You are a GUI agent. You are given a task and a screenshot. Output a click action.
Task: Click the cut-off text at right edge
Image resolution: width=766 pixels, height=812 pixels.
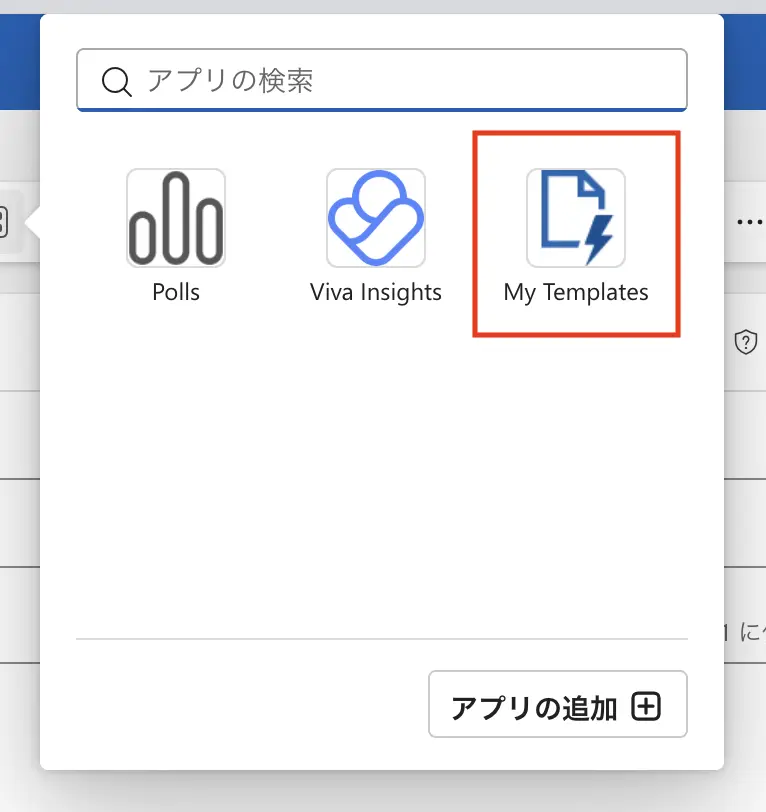pyautogui.click(x=745, y=632)
